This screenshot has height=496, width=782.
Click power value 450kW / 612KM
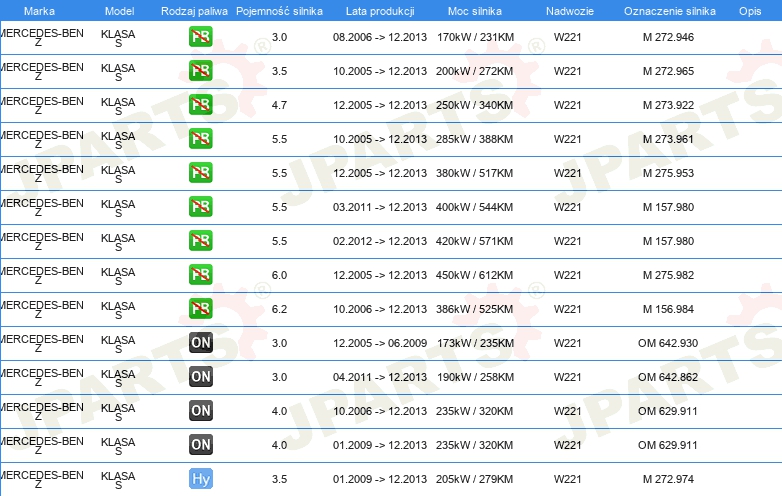pyautogui.click(x=474, y=275)
